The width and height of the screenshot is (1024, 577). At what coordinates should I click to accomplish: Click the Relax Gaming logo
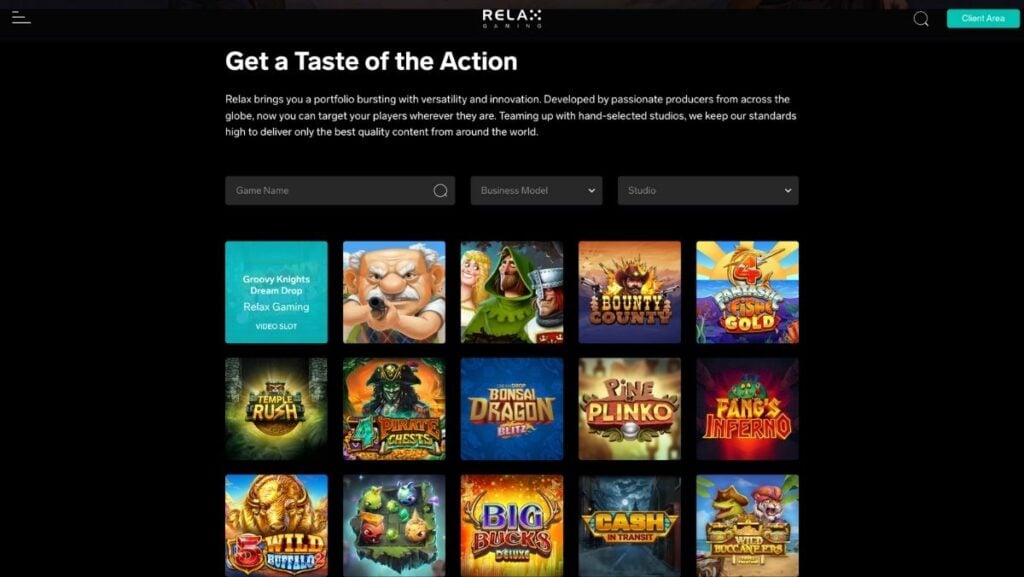[512, 18]
